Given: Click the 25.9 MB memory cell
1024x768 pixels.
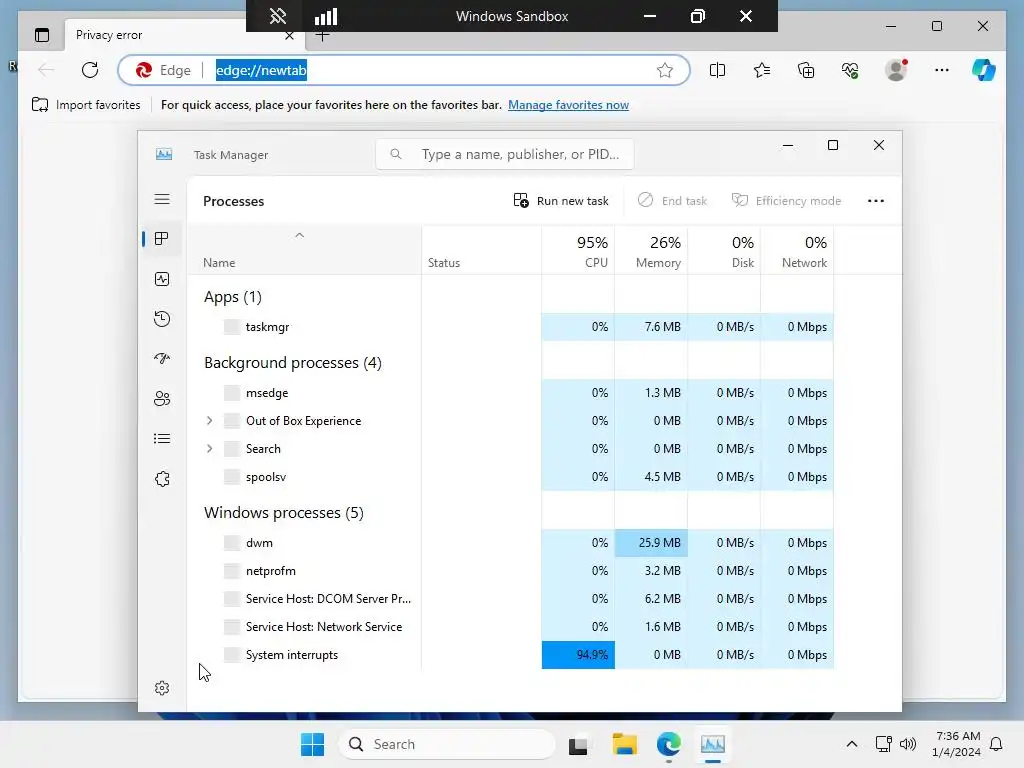Looking at the screenshot, I should 651,543.
